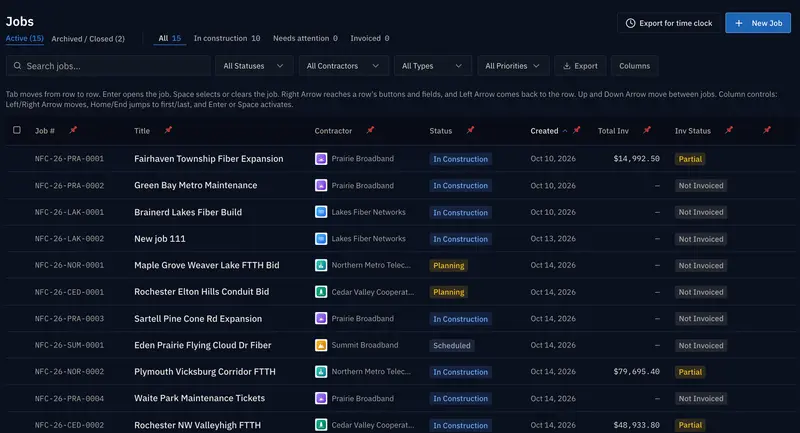Click Northern Metro icon in Maple Grove row
800x433 pixels.
tap(321, 265)
